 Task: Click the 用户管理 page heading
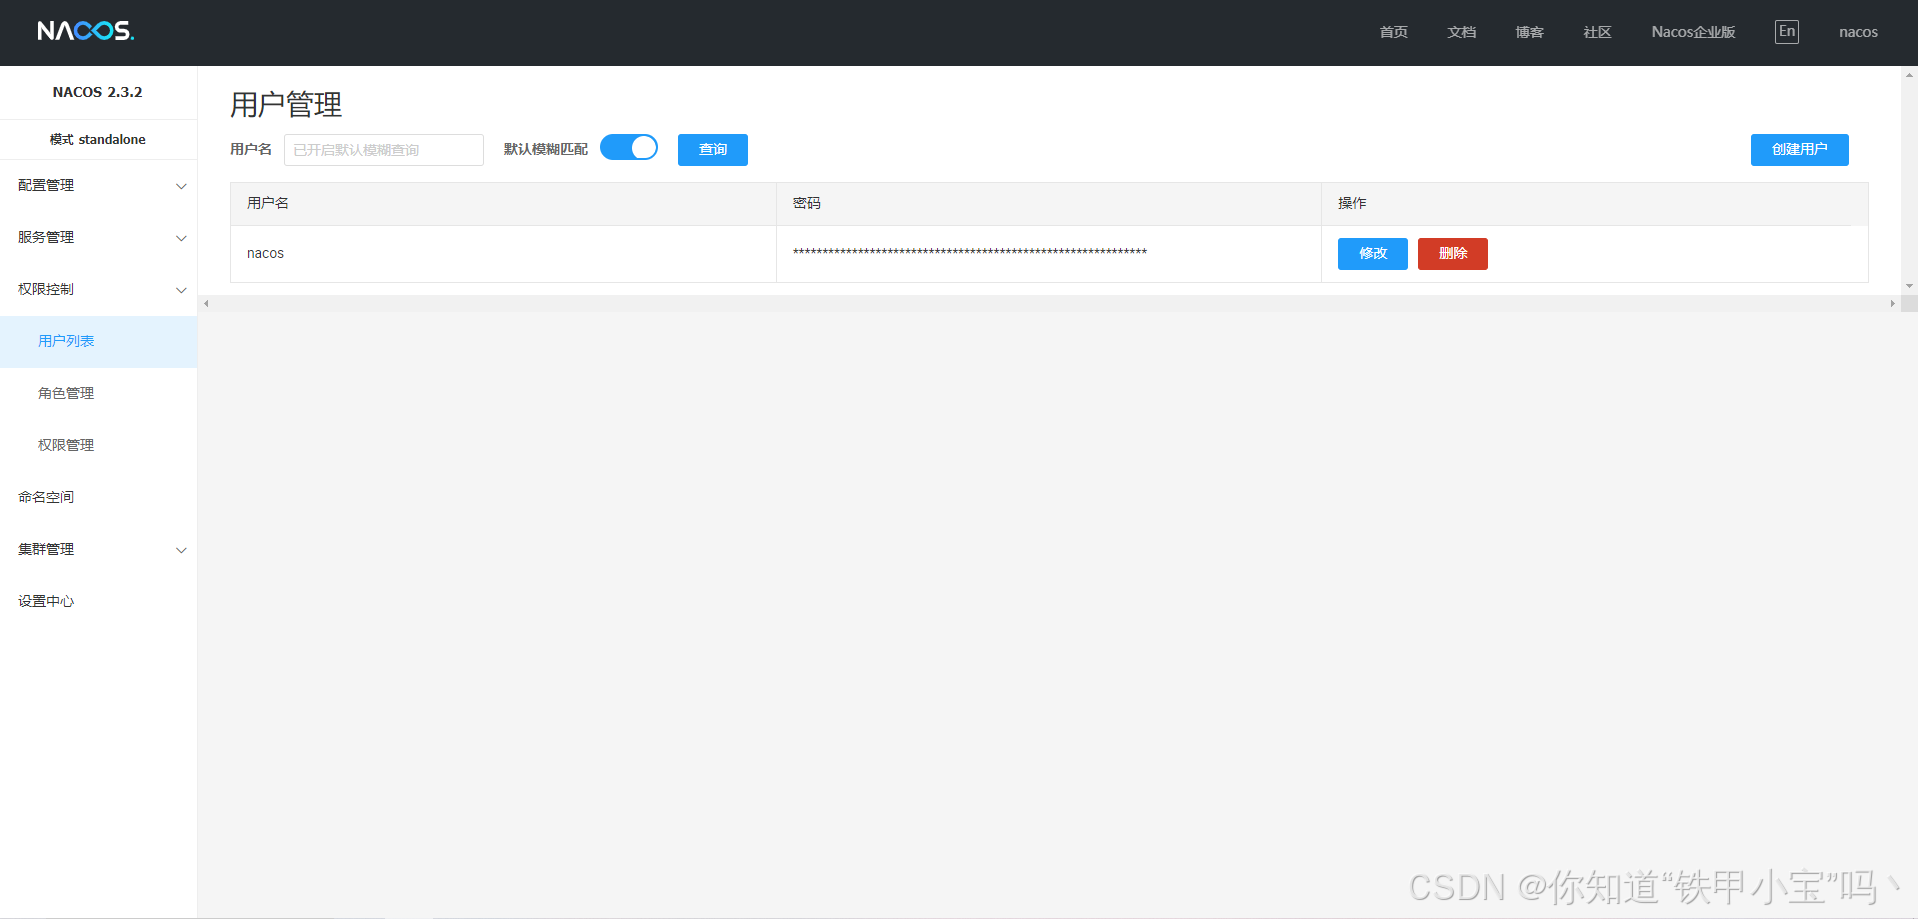pos(286,104)
